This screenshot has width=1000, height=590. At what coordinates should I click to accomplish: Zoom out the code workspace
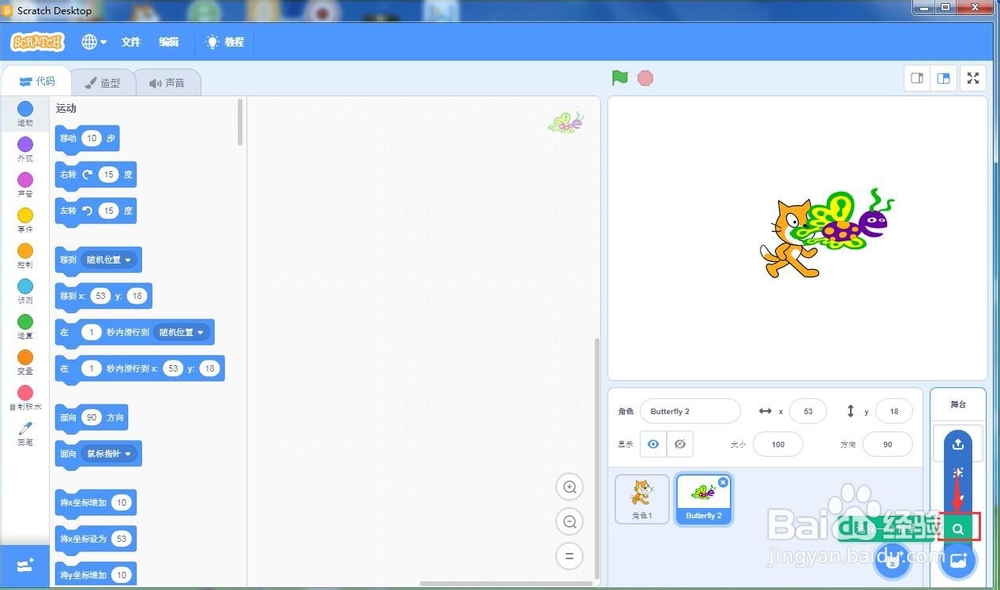click(x=570, y=522)
